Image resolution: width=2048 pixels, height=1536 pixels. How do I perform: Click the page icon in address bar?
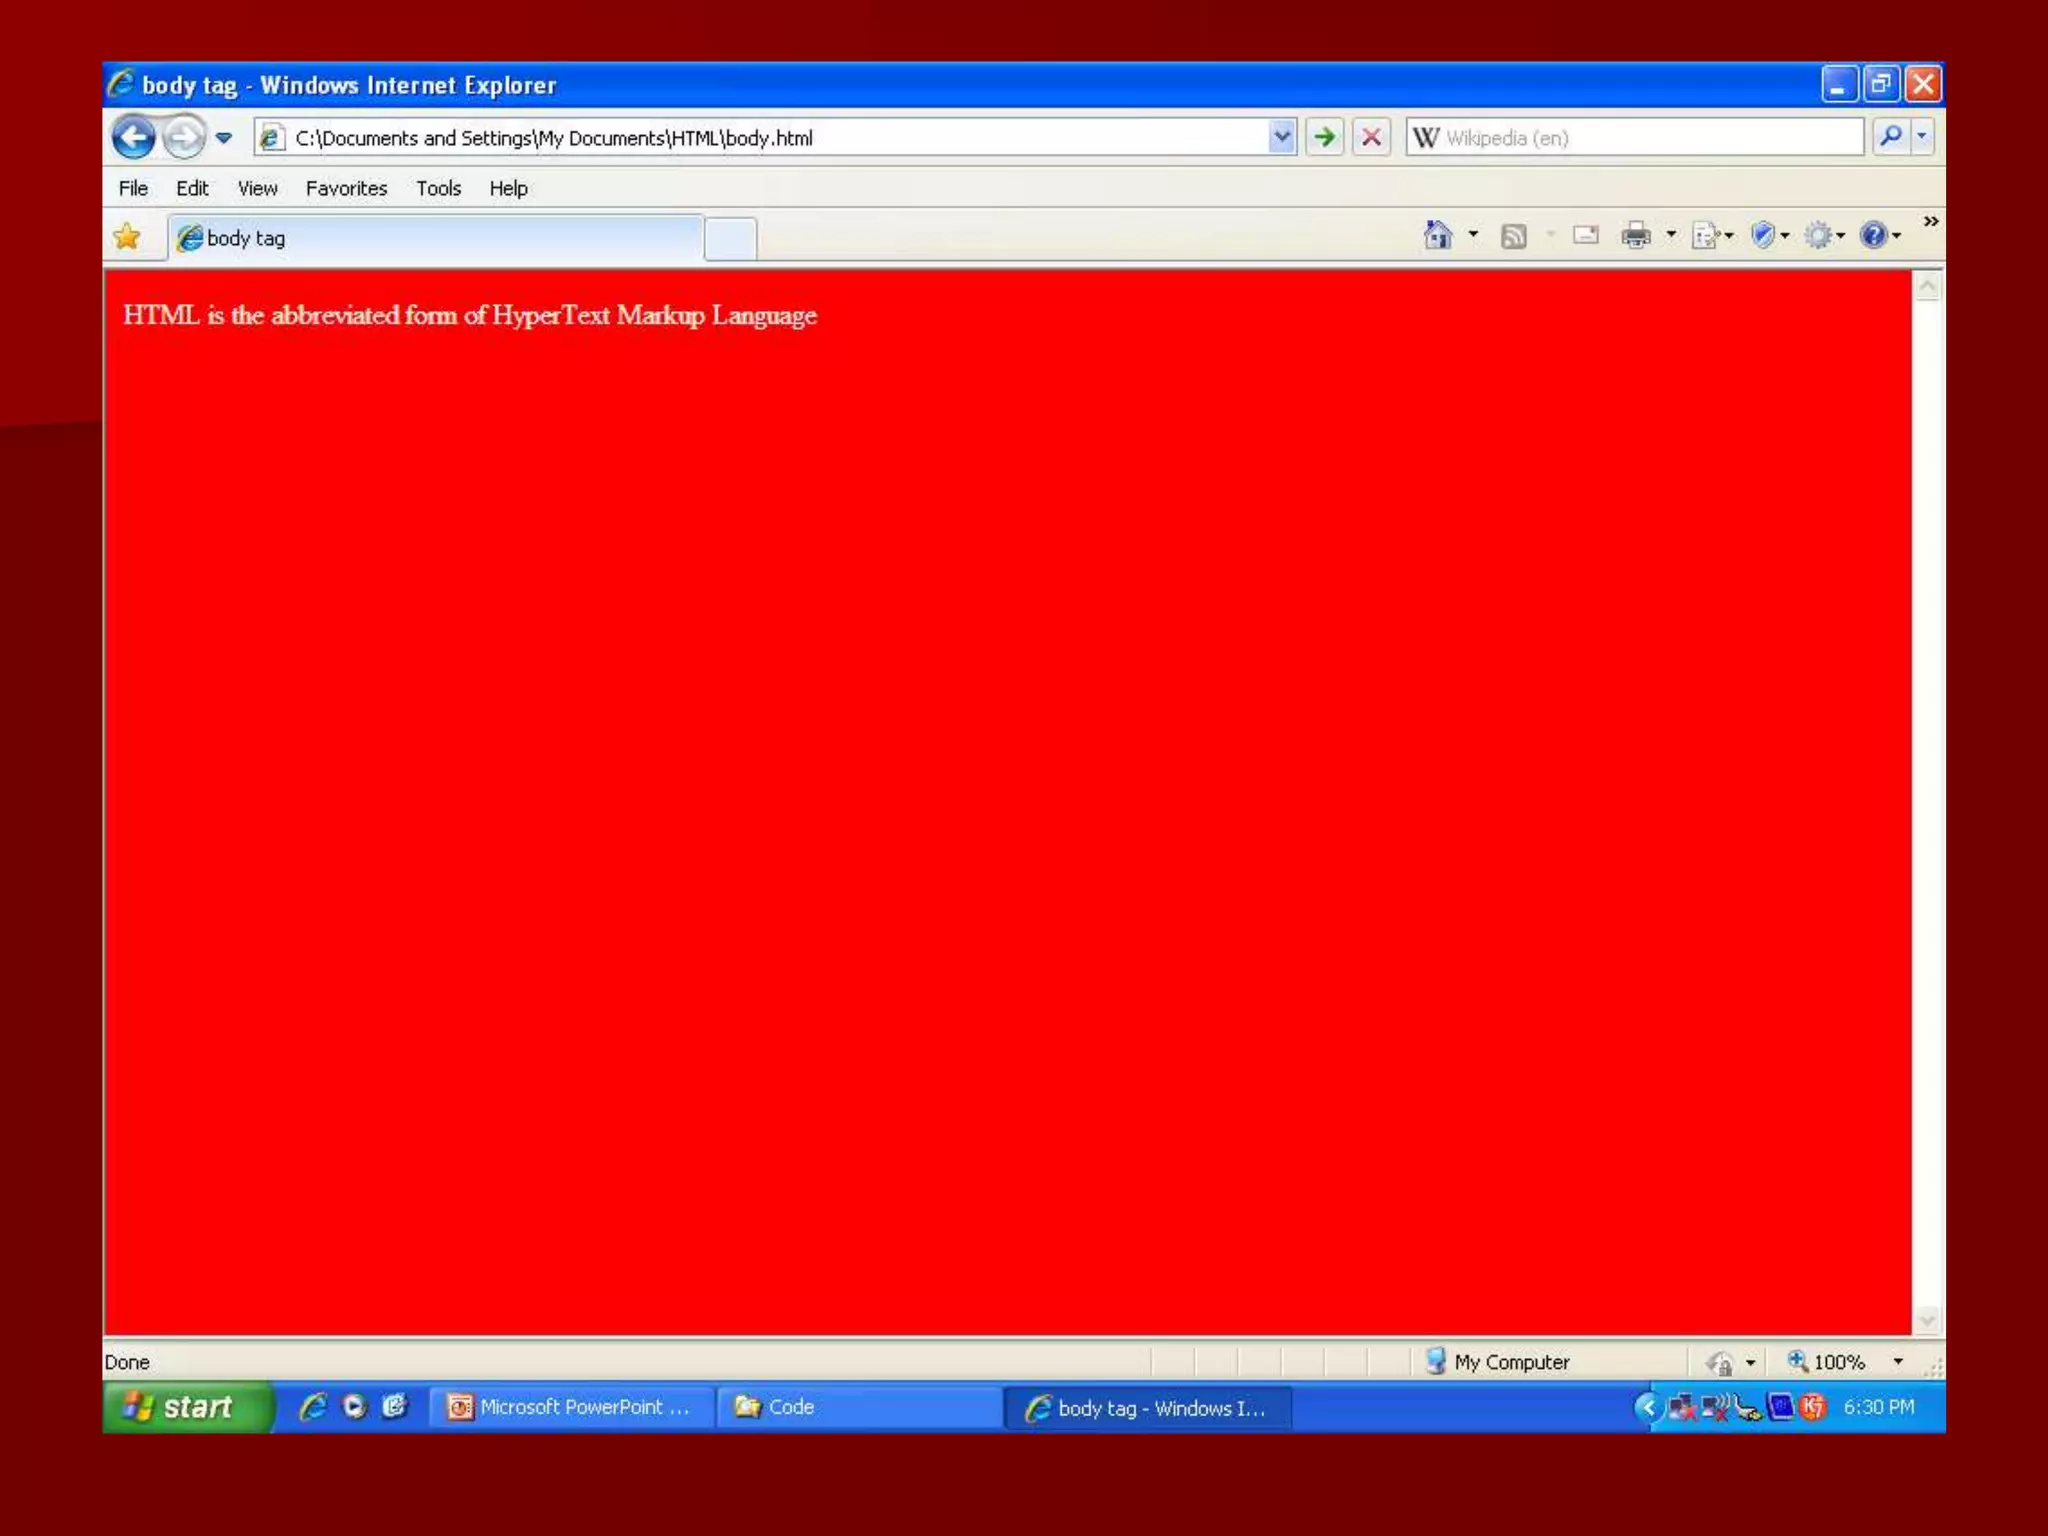271,138
